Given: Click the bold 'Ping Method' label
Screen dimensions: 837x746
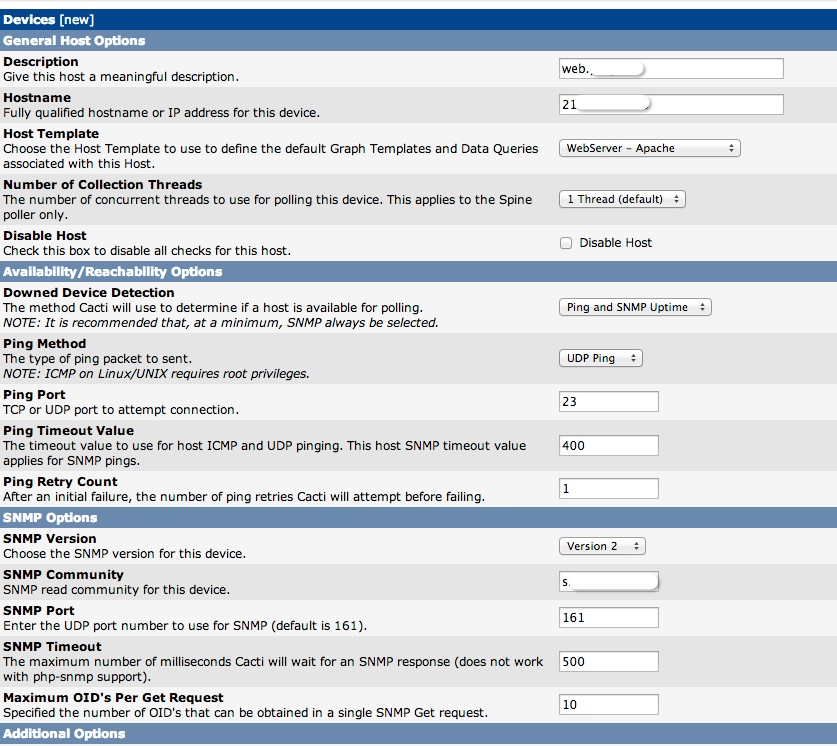Looking at the screenshot, I should coord(44,344).
